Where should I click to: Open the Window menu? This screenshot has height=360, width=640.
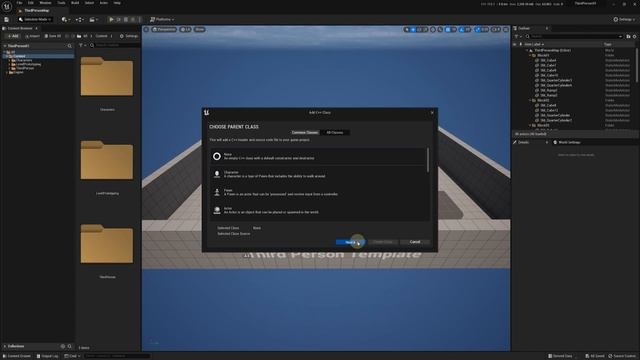click(x=45, y=3)
